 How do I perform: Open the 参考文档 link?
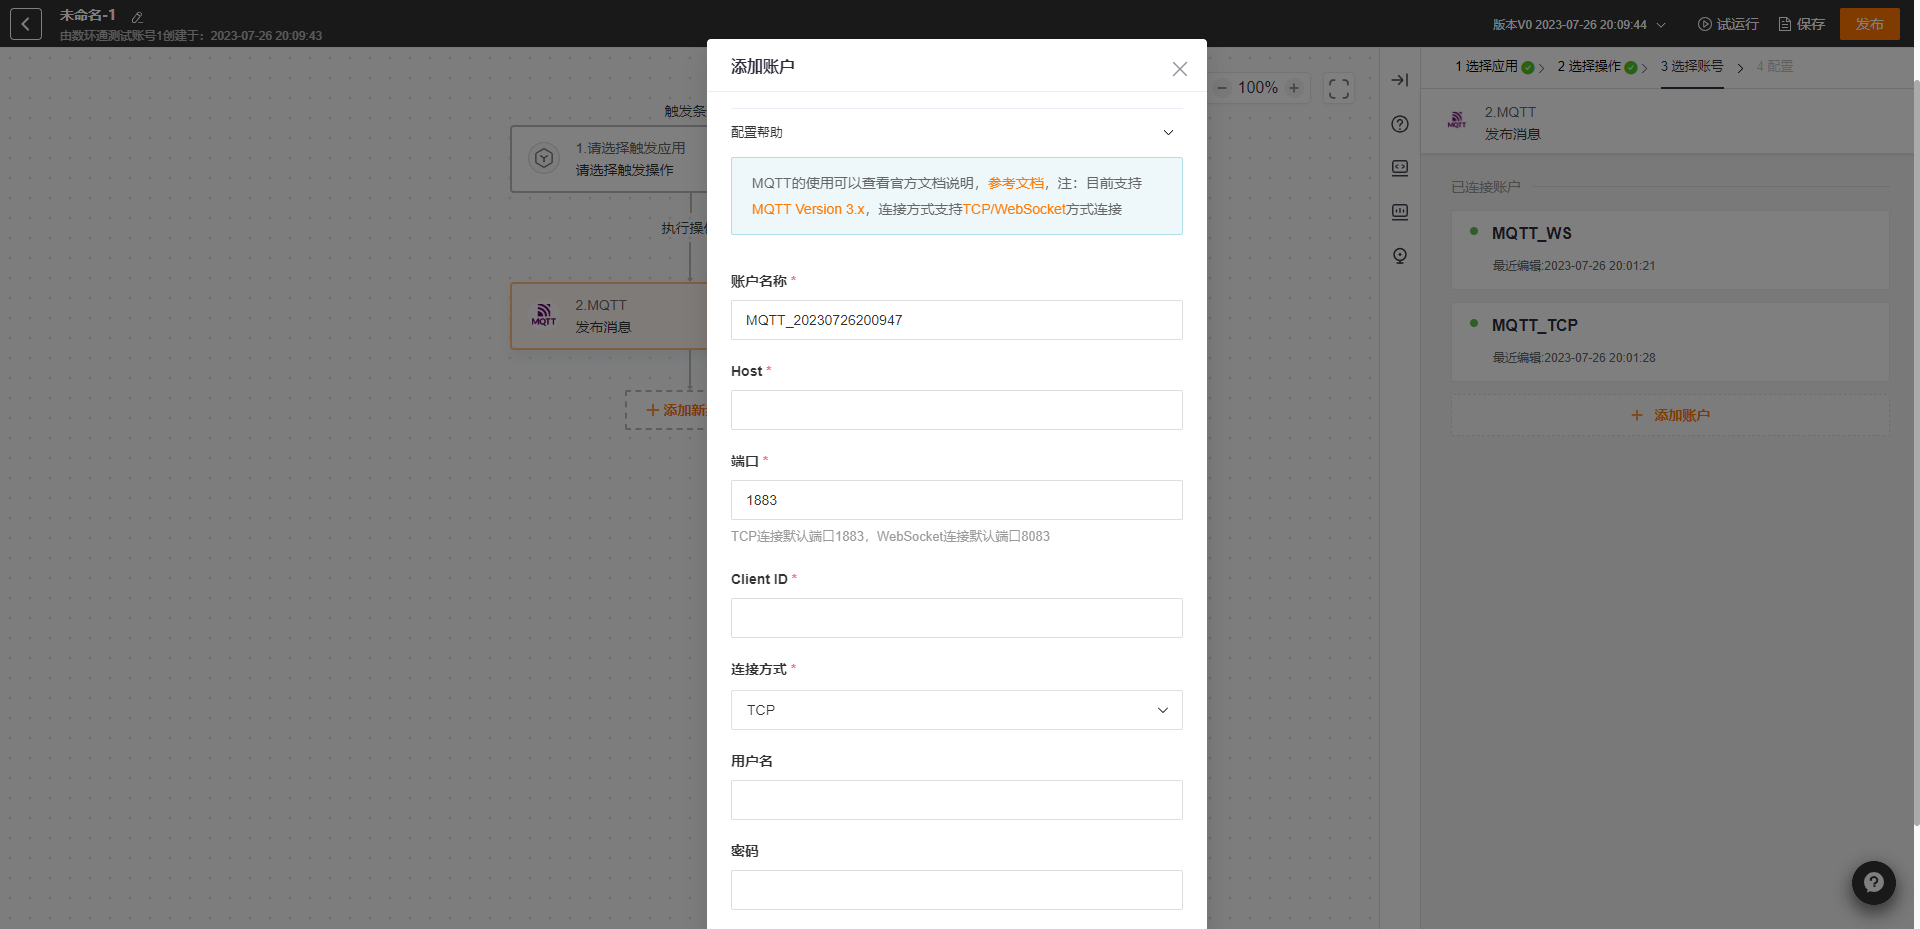click(1015, 183)
